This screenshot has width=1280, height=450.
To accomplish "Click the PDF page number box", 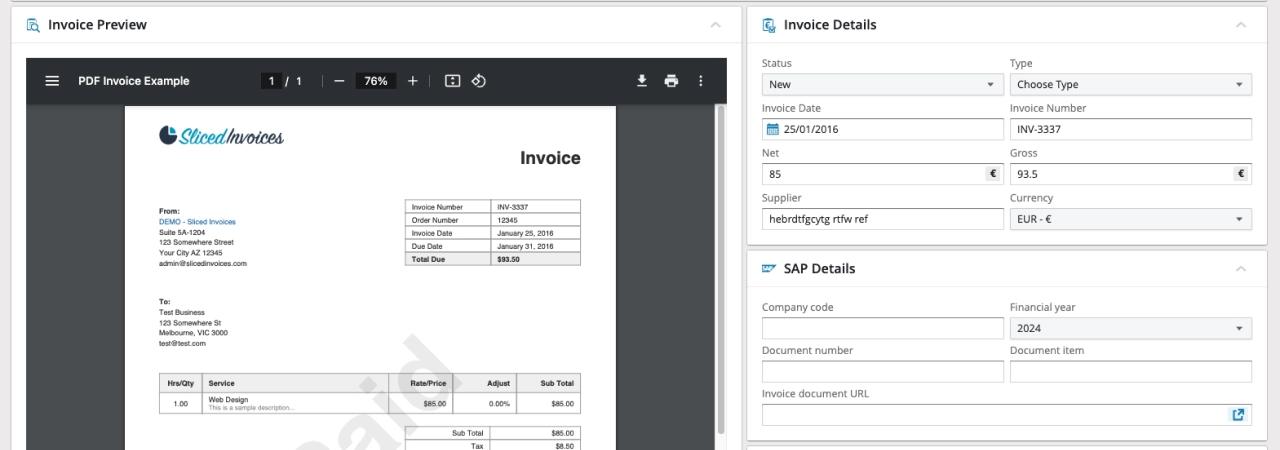I will (x=270, y=81).
